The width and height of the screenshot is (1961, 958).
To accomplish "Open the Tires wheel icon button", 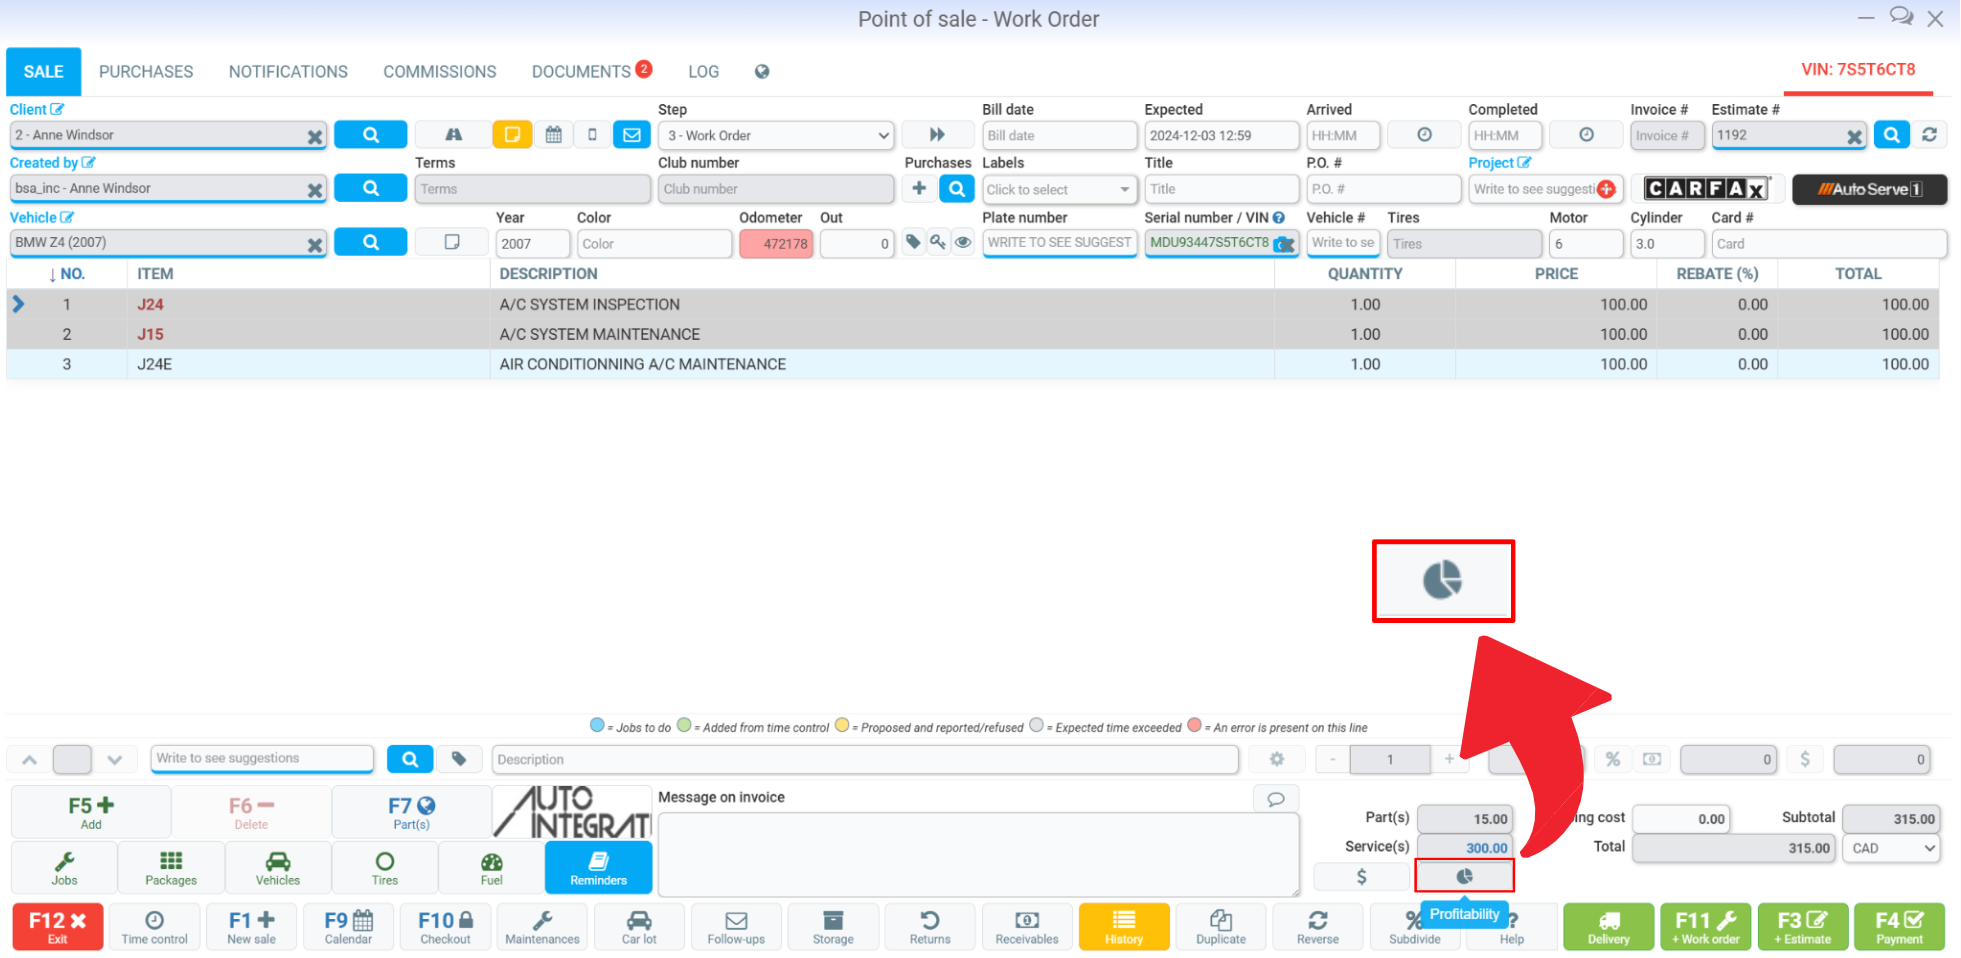I will [385, 867].
